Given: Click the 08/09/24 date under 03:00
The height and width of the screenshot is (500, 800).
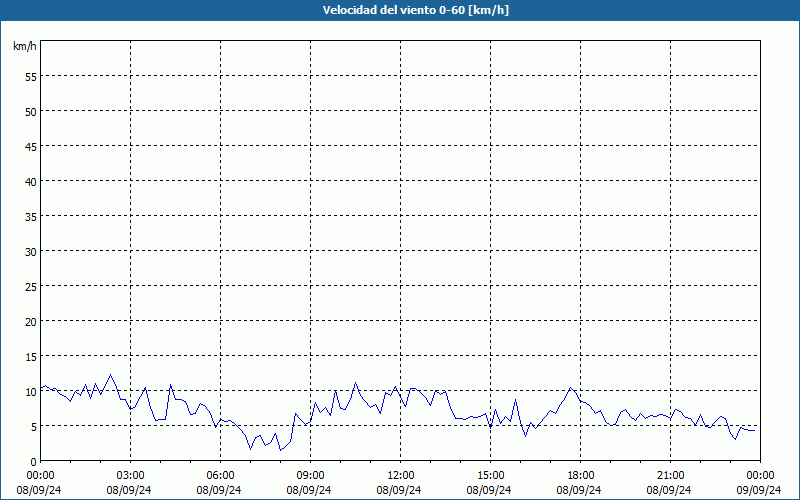Looking at the screenshot, I should [x=129, y=490].
